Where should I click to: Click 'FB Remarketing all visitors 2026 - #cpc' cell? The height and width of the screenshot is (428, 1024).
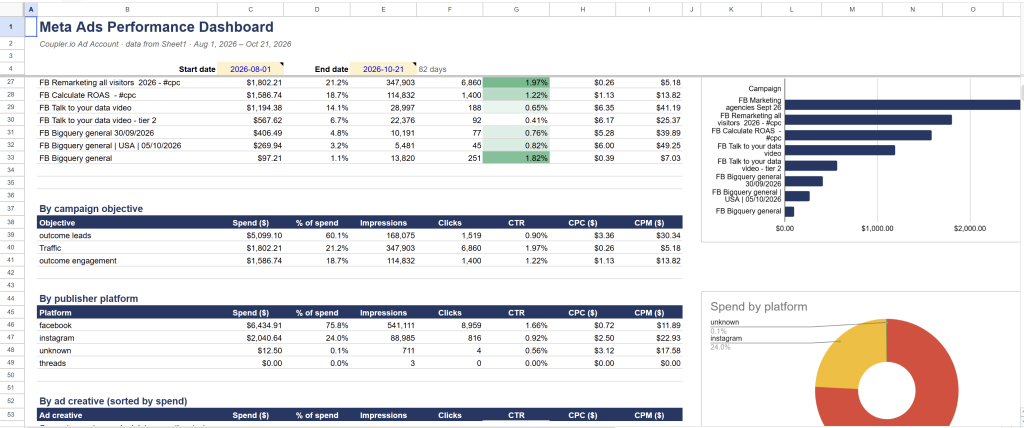(127, 83)
